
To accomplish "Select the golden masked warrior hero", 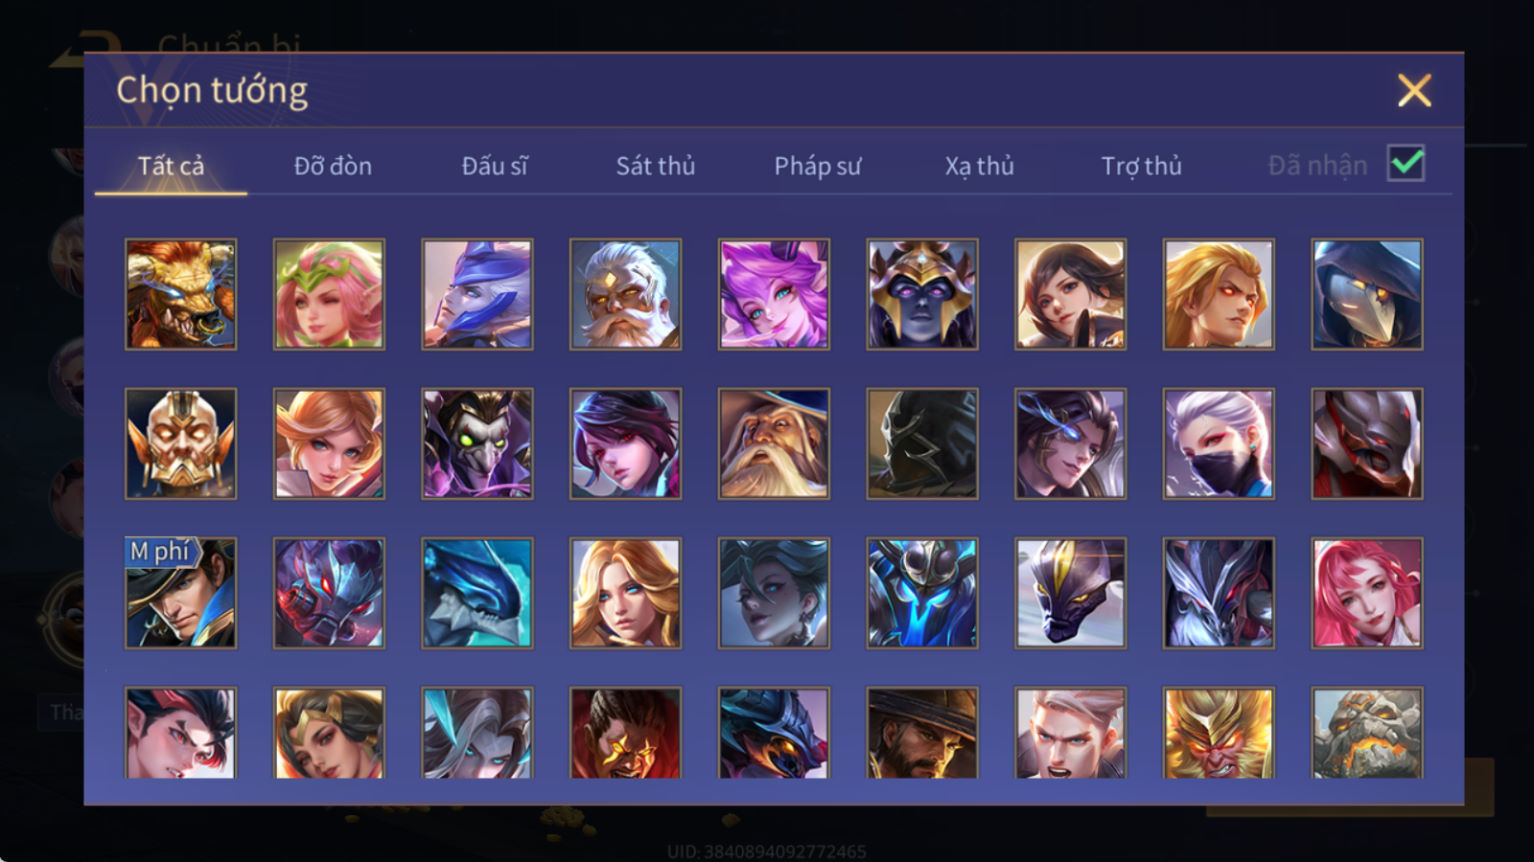I will (x=181, y=444).
